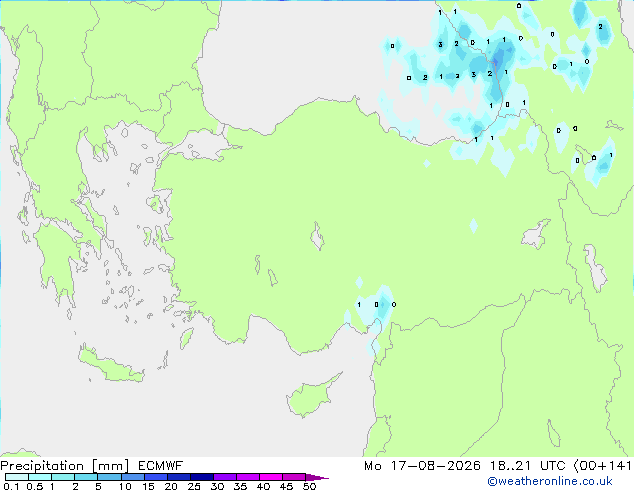Screen dimensions: 634x490
Task: Click the 0.5–1 mm legend swatch
Action: pyautogui.click(x=40, y=477)
